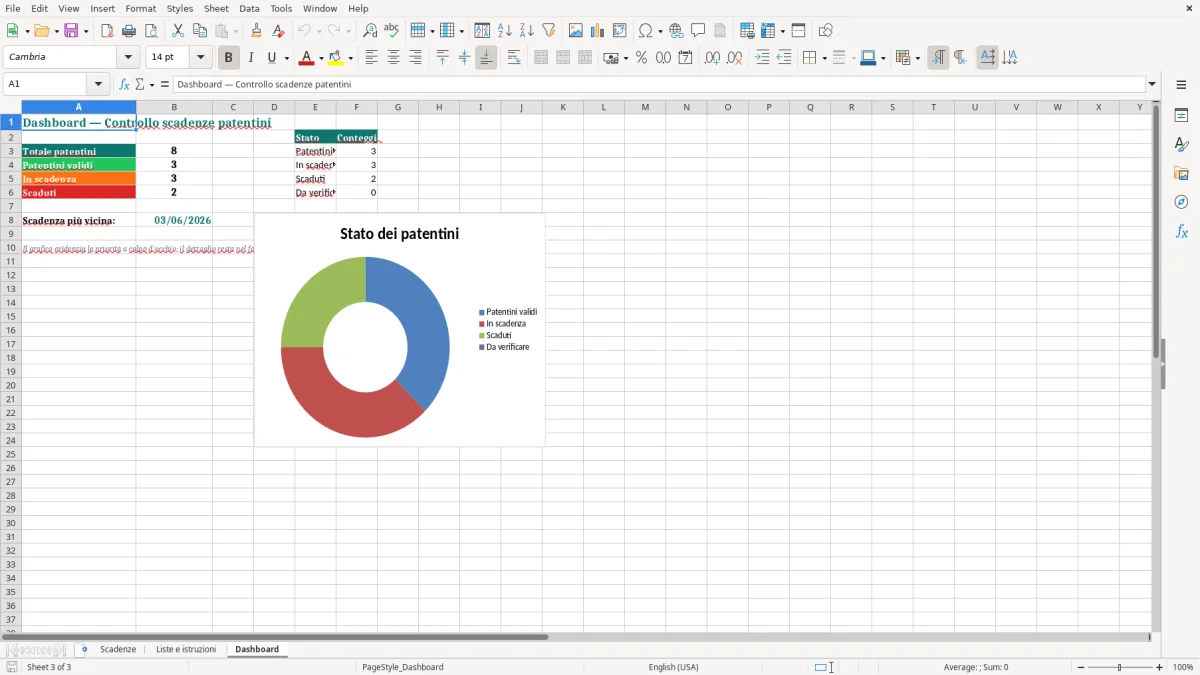Run the Spelling check icon
The height and width of the screenshot is (675, 1200).
(x=392, y=31)
